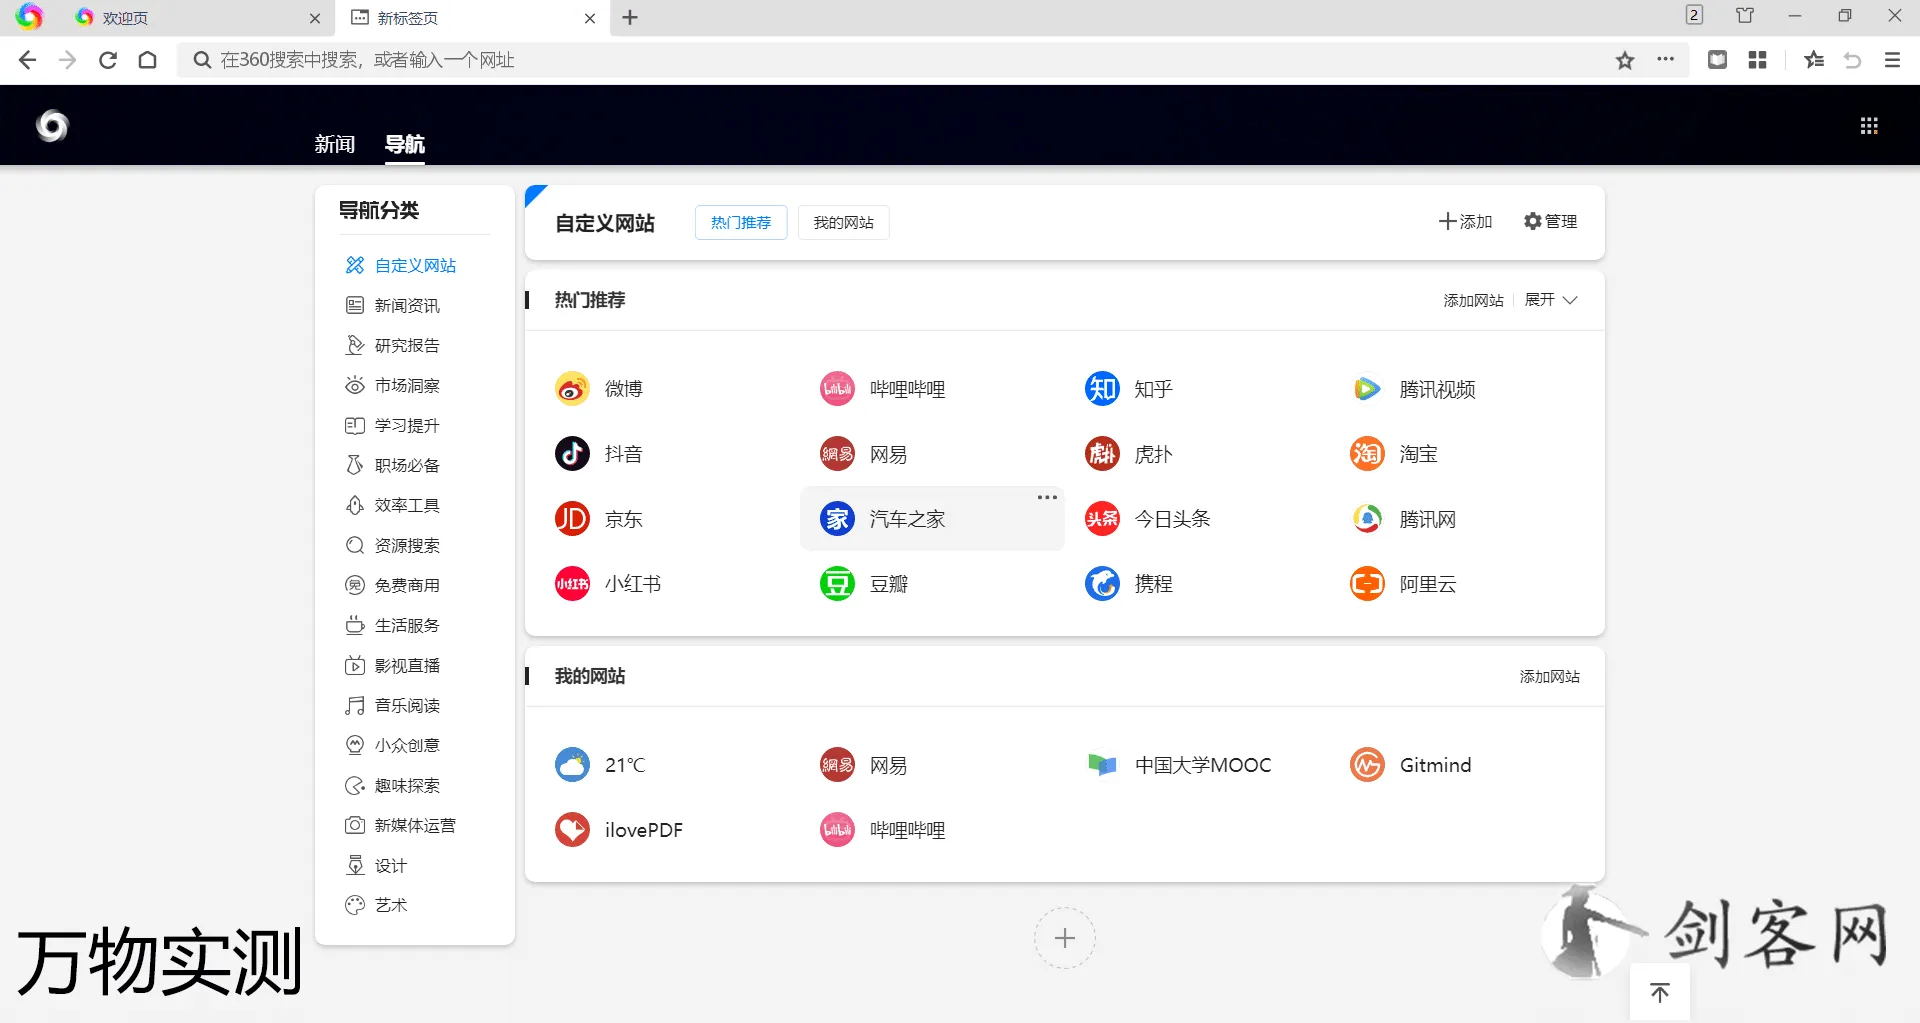
Task: Select 影视直播 category in the sidebar
Action: pyautogui.click(x=392, y=665)
